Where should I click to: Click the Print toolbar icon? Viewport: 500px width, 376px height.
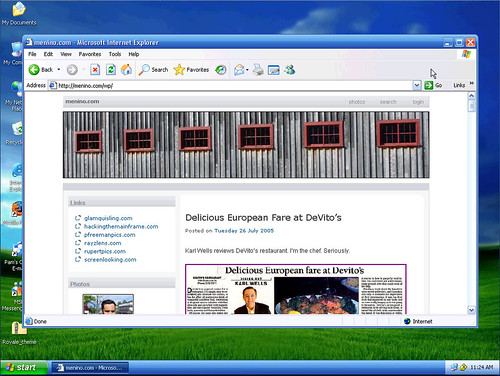[258, 70]
